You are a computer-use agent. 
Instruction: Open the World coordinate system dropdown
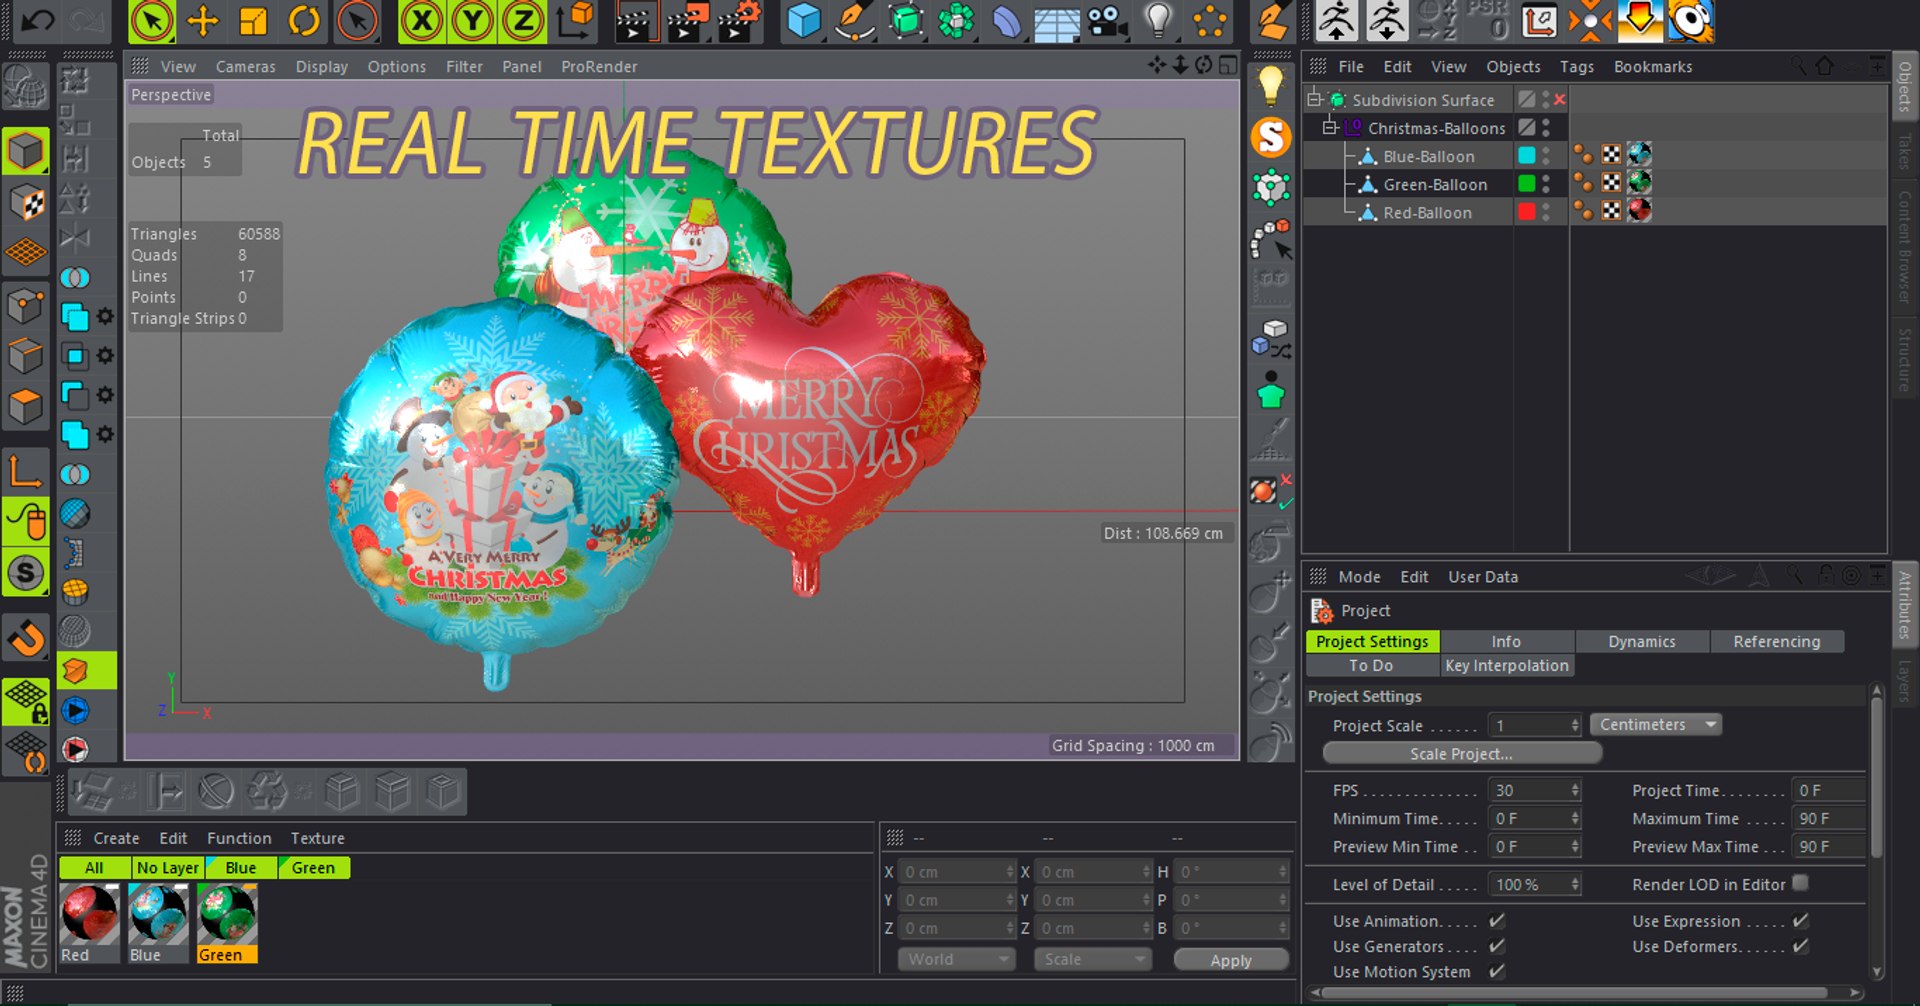(x=957, y=959)
